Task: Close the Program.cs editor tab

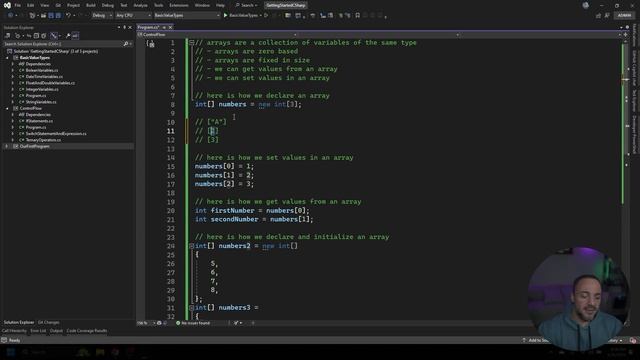Action: pos(171,27)
